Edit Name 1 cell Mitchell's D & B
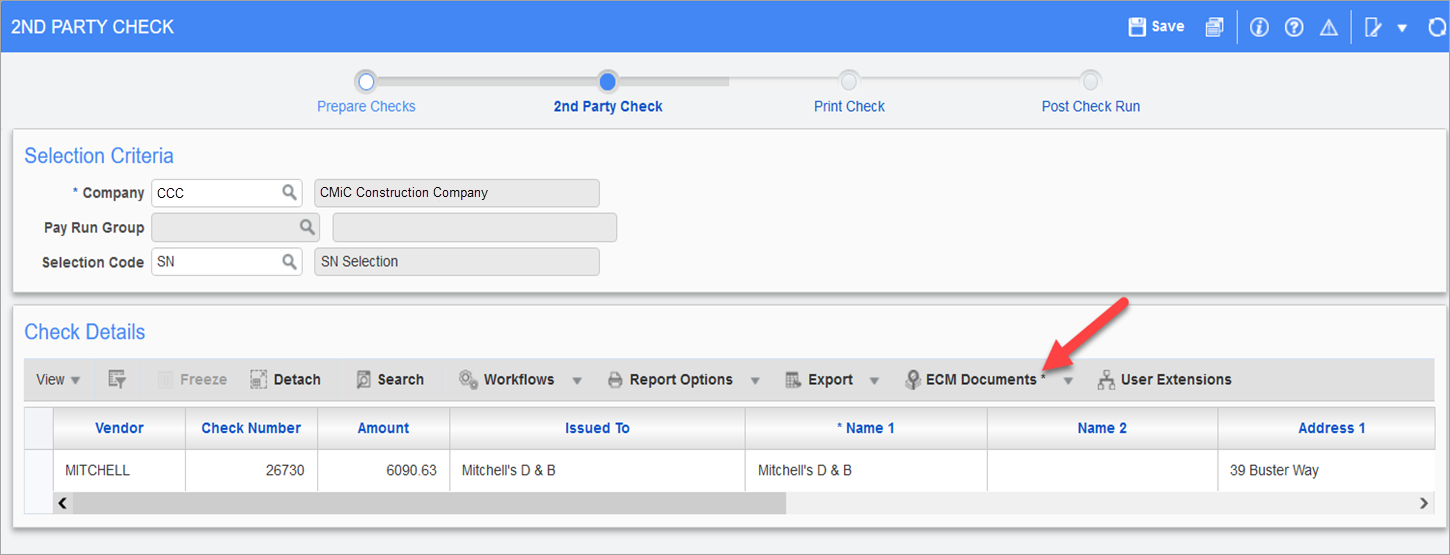The height and width of the screenshot is (555, 1450). (x=866, y=470)
